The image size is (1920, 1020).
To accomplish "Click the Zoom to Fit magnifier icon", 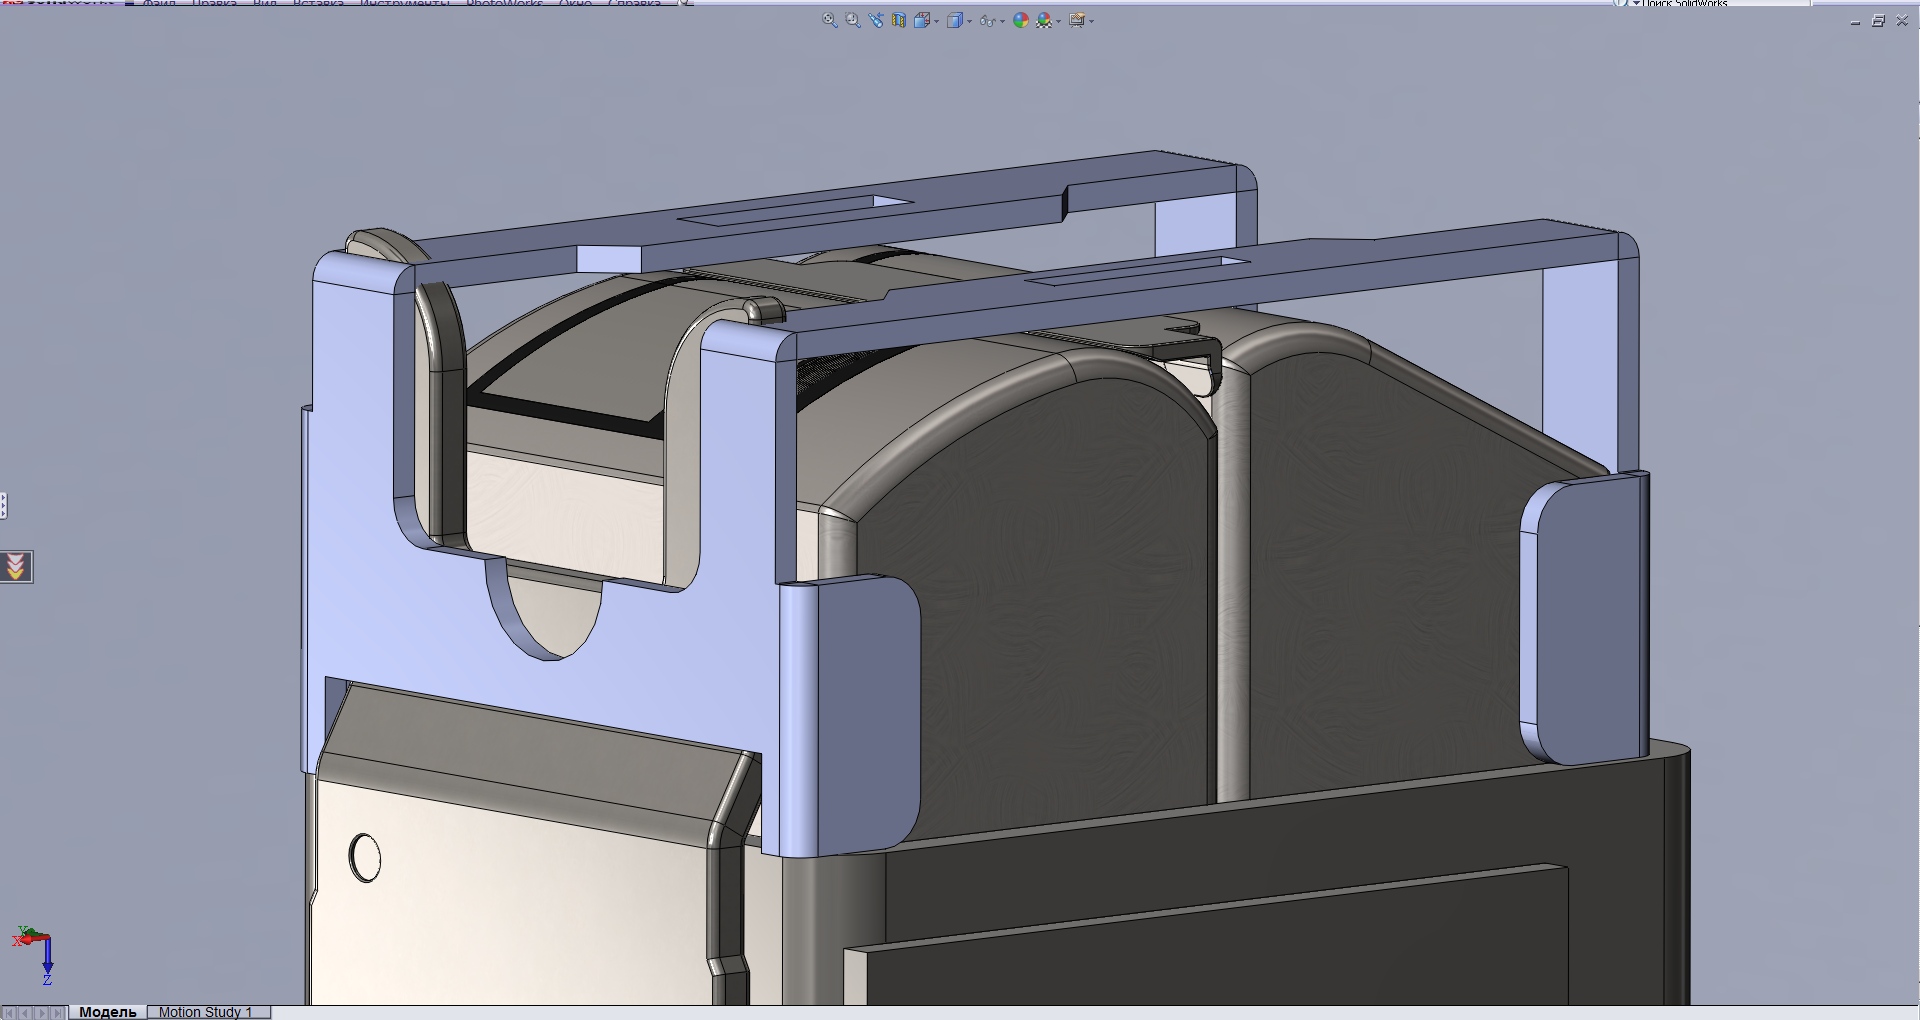I will point(829,20).
